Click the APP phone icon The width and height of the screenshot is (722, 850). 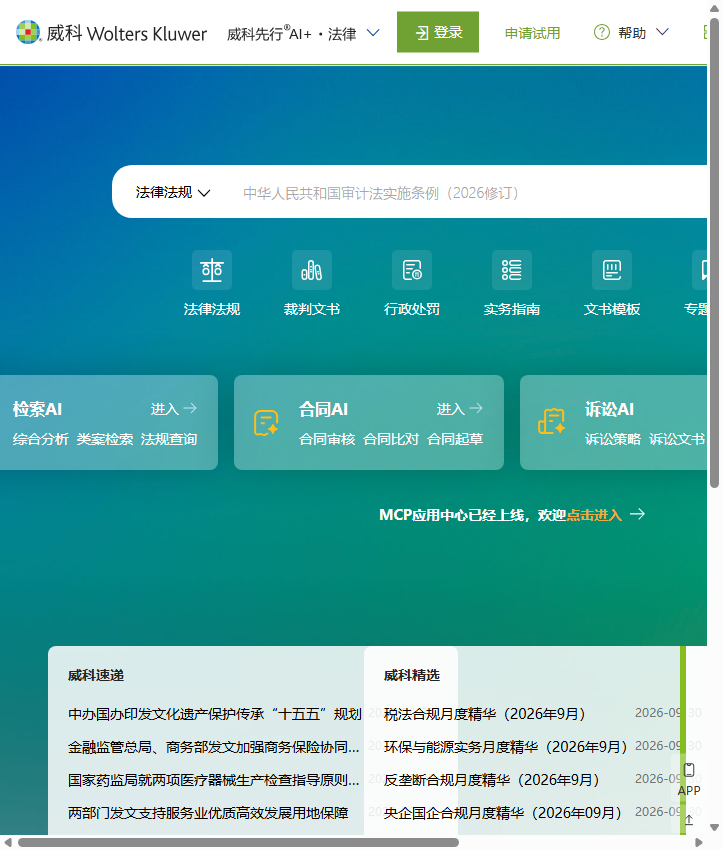pyautogui.click(x=689, y=770)
